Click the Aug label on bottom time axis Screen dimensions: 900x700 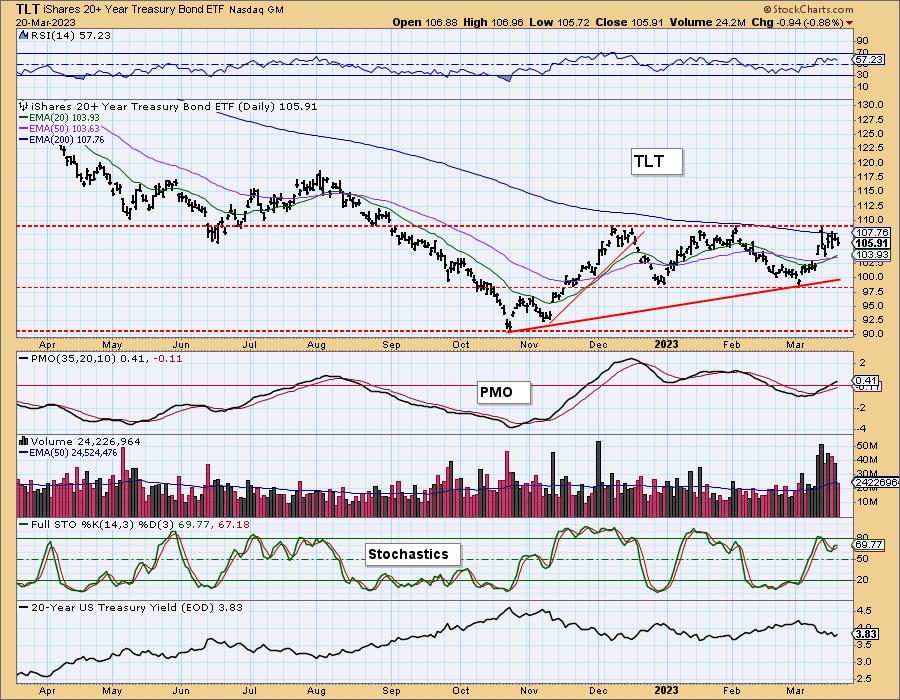coord(316,691)
